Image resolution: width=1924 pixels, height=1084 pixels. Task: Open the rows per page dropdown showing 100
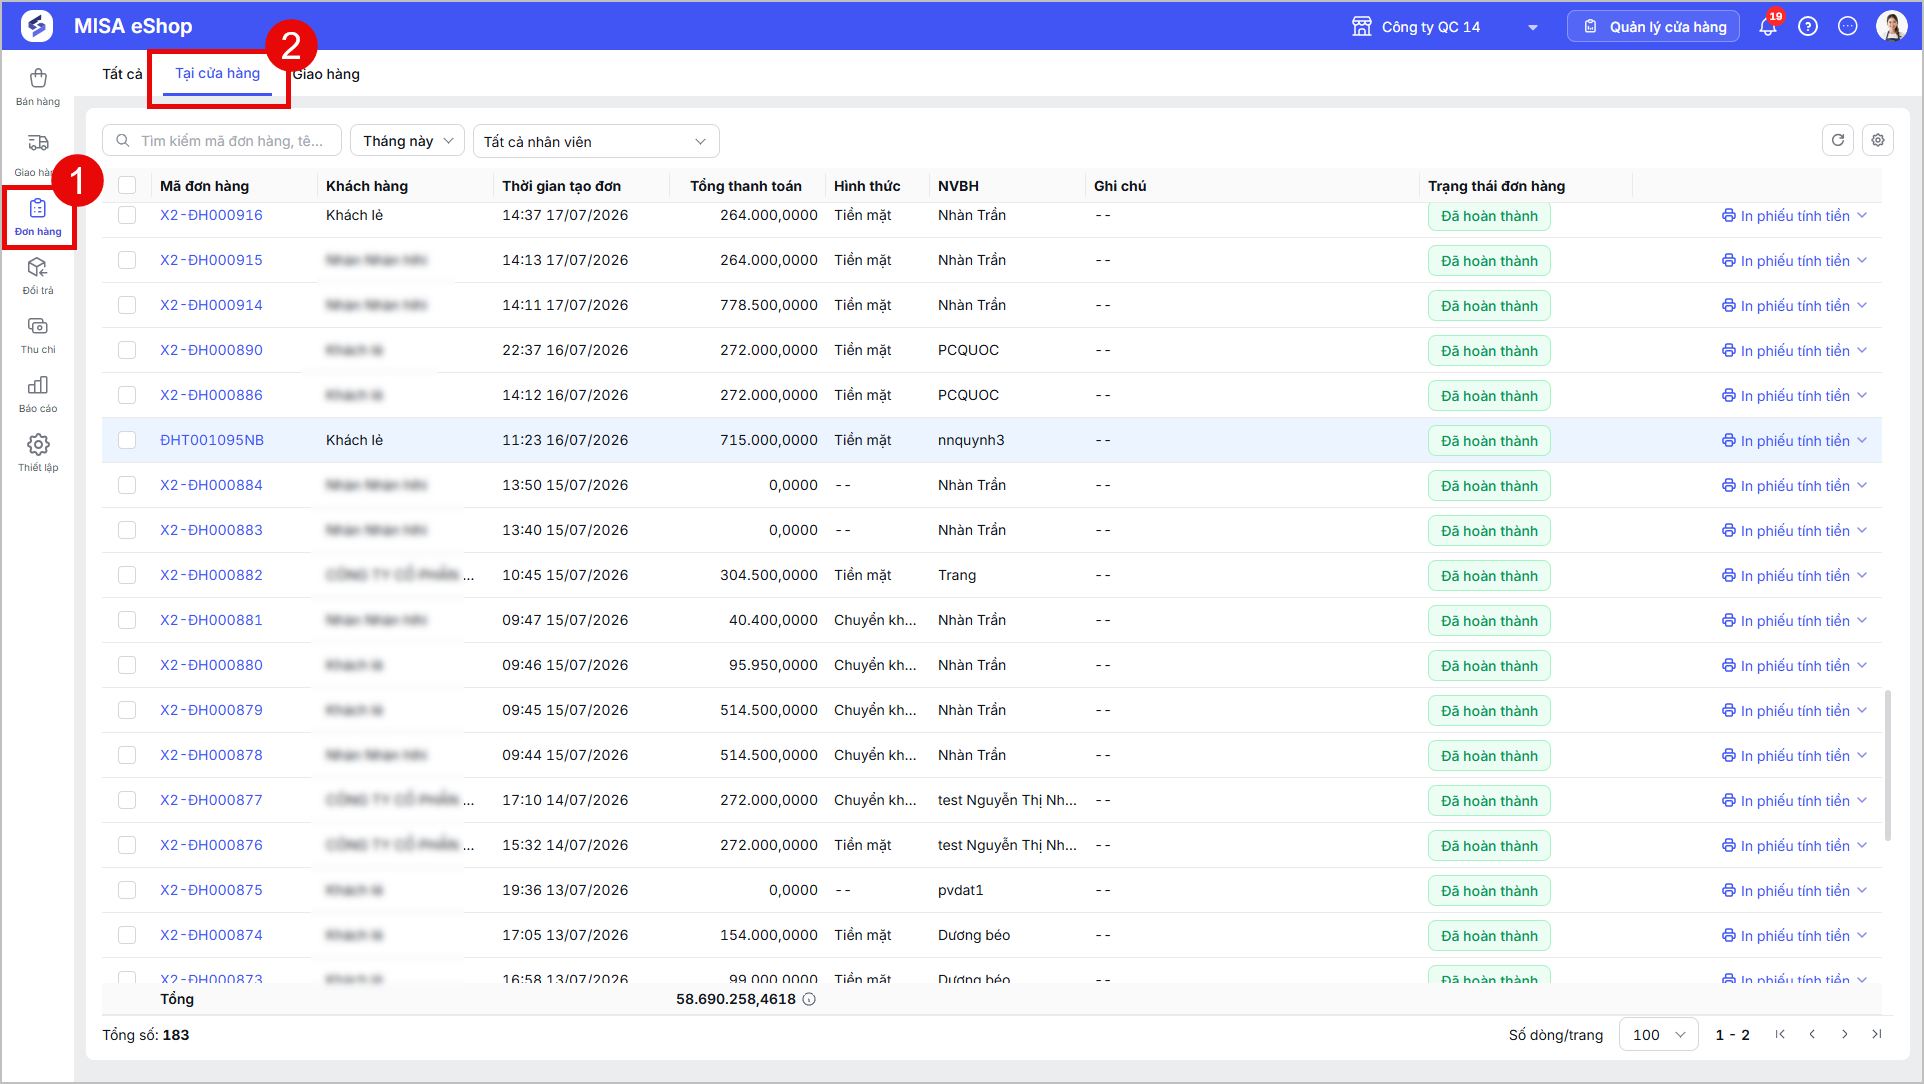click(x=1659, y=1035)
